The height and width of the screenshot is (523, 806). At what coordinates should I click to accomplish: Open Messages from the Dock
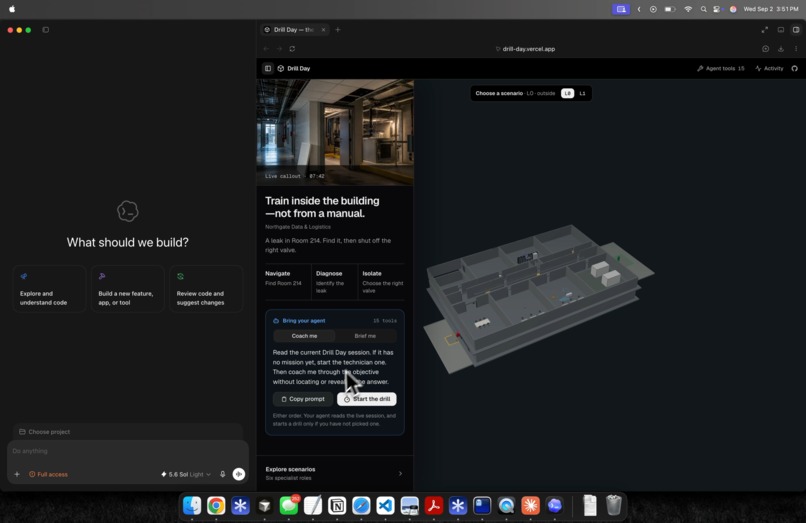pos(289,506)
